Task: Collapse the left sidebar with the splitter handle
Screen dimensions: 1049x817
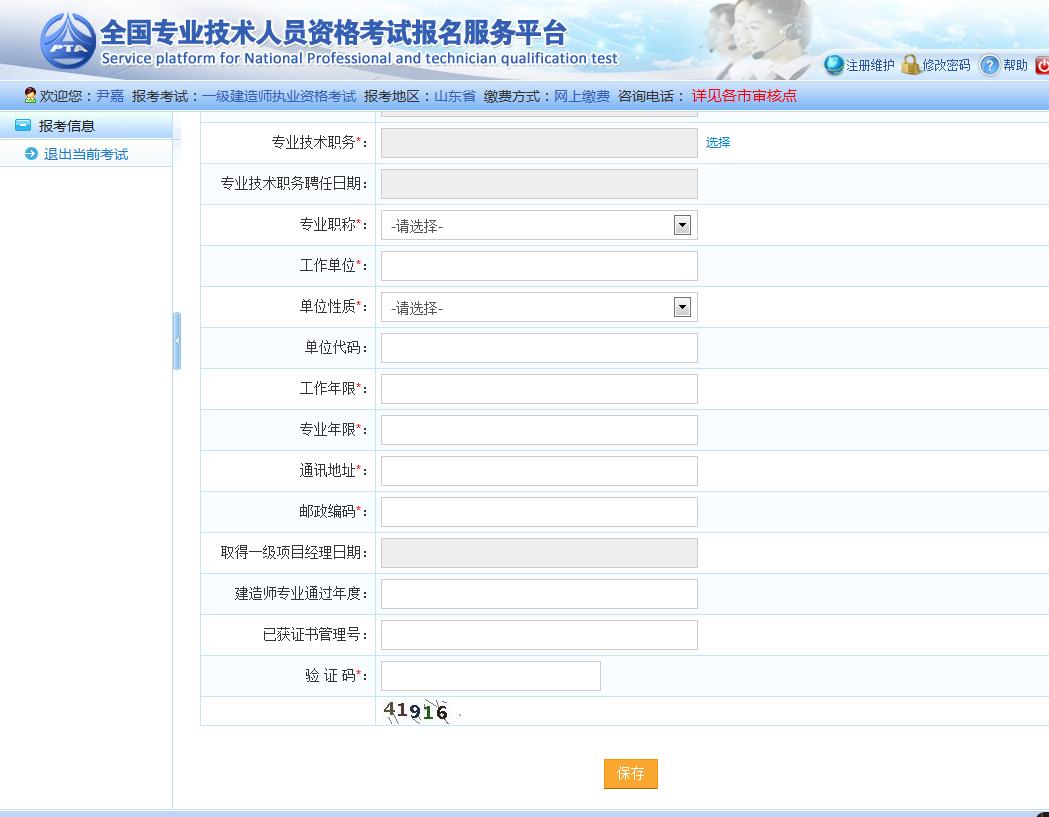Action: (177, 341)
